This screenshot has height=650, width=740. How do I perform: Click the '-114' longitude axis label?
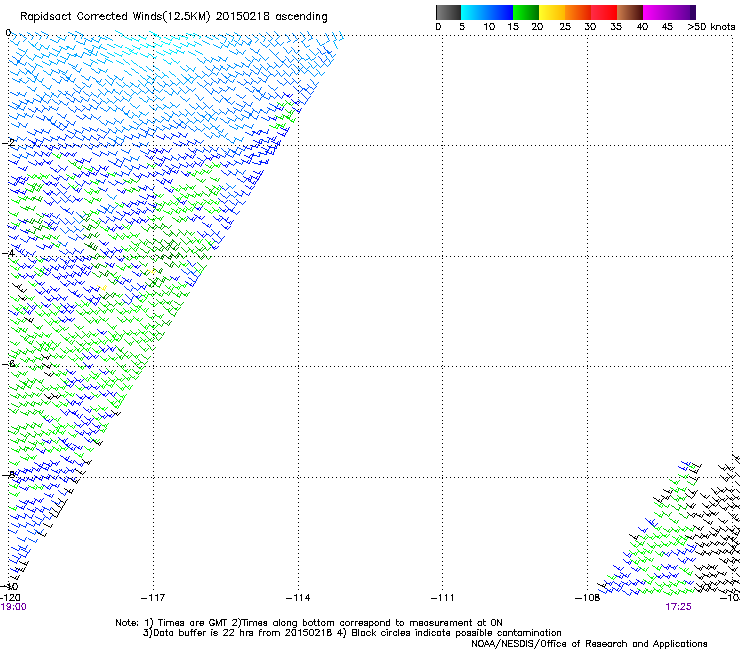point(298,598)
